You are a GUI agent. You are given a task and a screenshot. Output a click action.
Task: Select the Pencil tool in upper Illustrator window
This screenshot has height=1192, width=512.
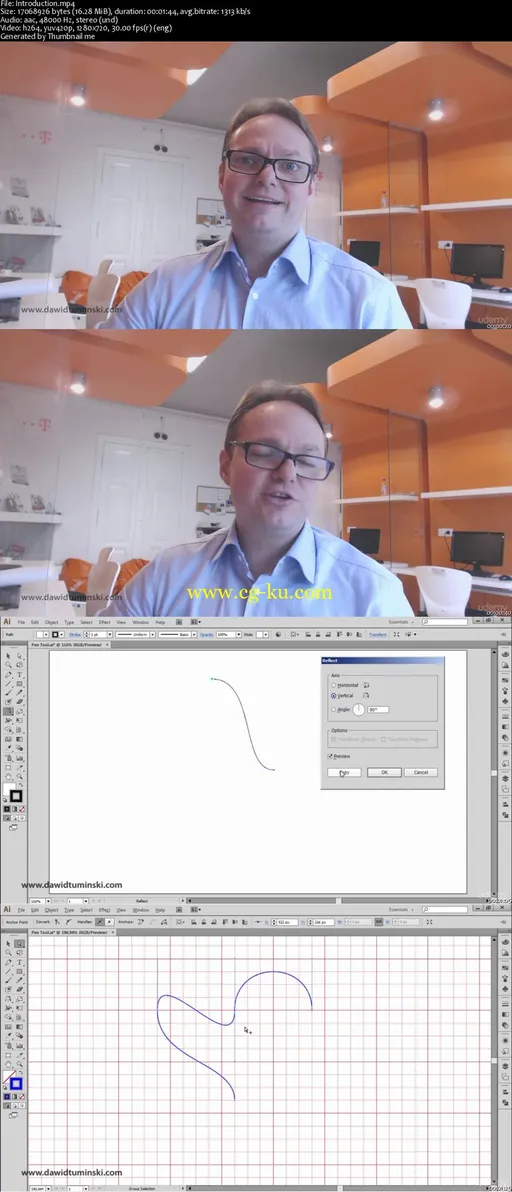pyautogui.click(x=19, y=693)
